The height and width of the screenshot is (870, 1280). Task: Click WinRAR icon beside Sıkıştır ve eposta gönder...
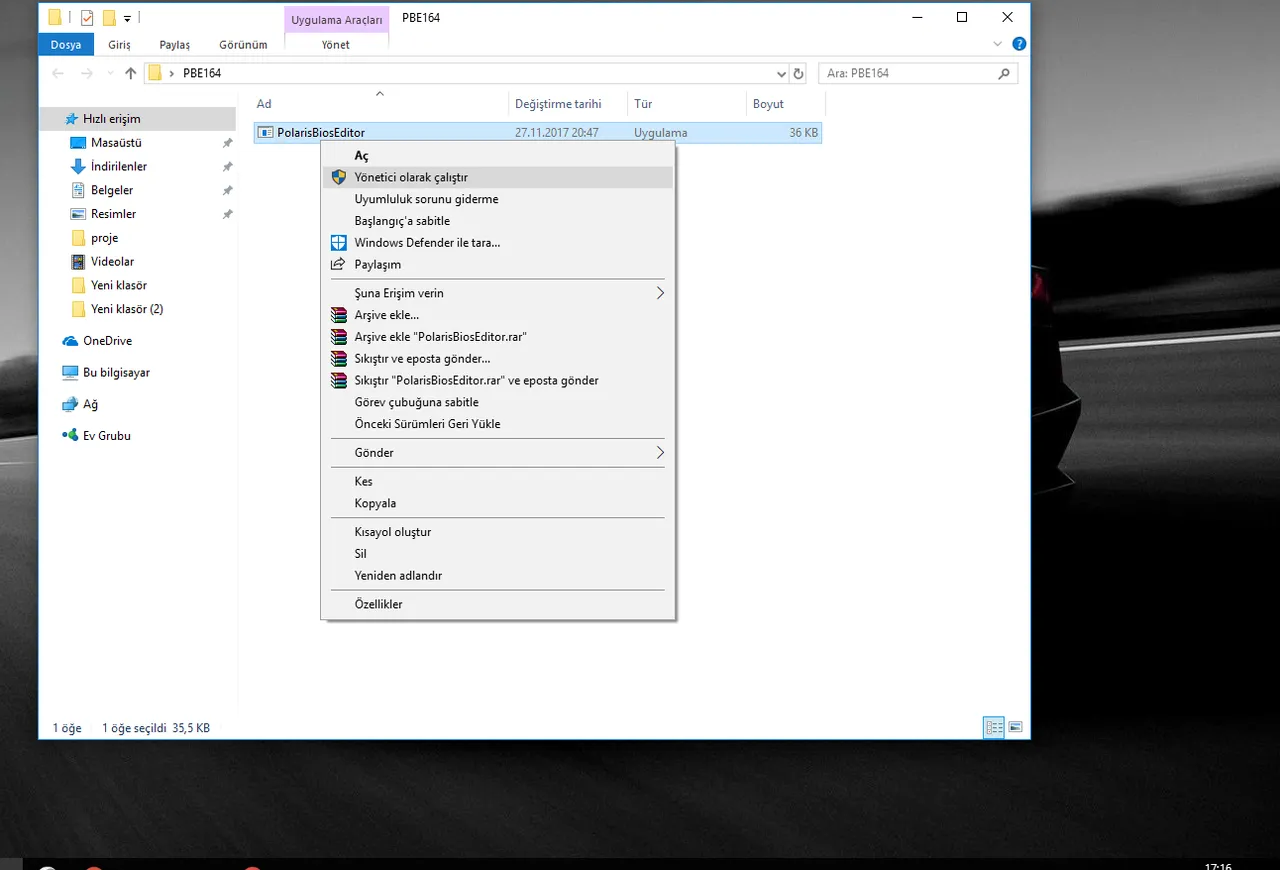338,359
